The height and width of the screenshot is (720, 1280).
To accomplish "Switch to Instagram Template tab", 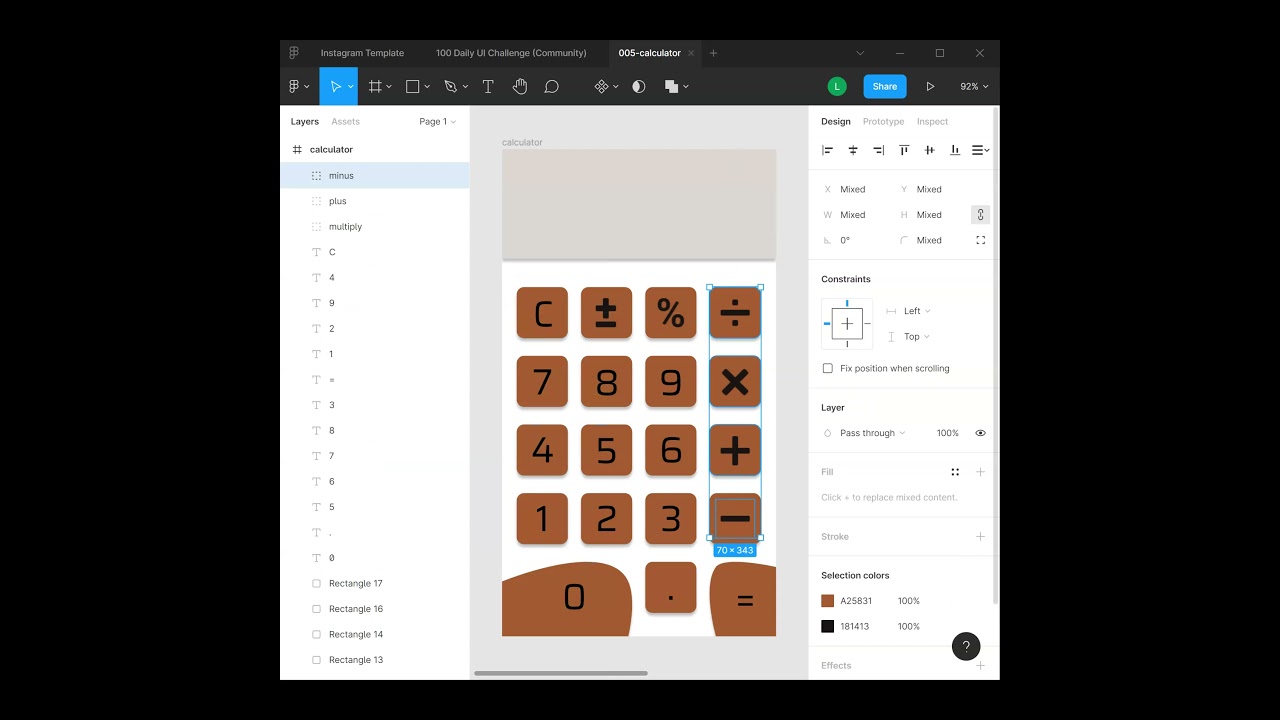I will pyautogui.click(x=362, y=53).
